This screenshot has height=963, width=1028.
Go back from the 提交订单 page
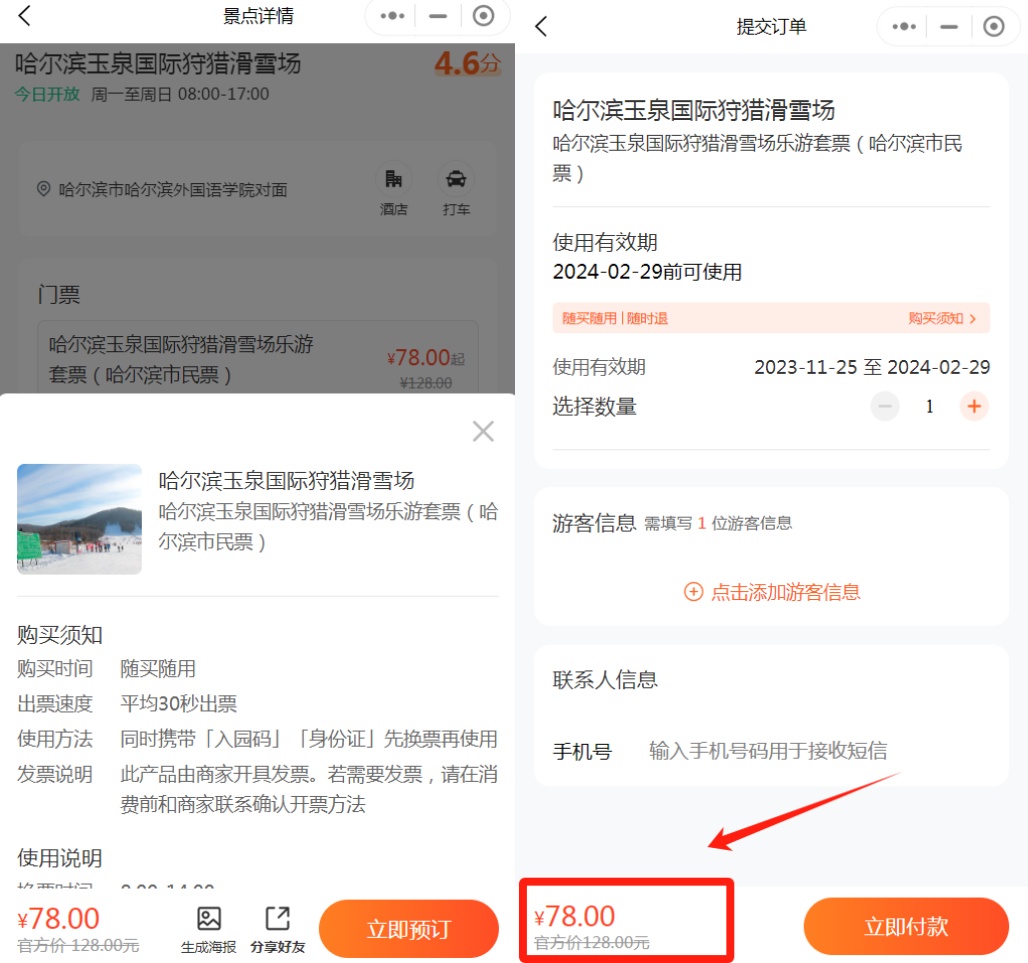click(541, 27)
